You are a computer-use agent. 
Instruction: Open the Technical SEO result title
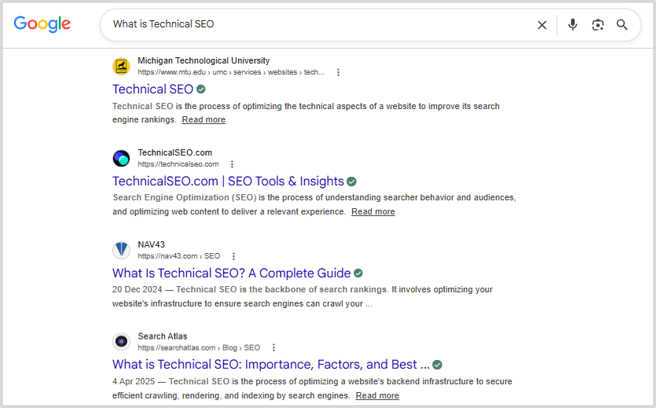pyautogui.click(x=153, y=89)
